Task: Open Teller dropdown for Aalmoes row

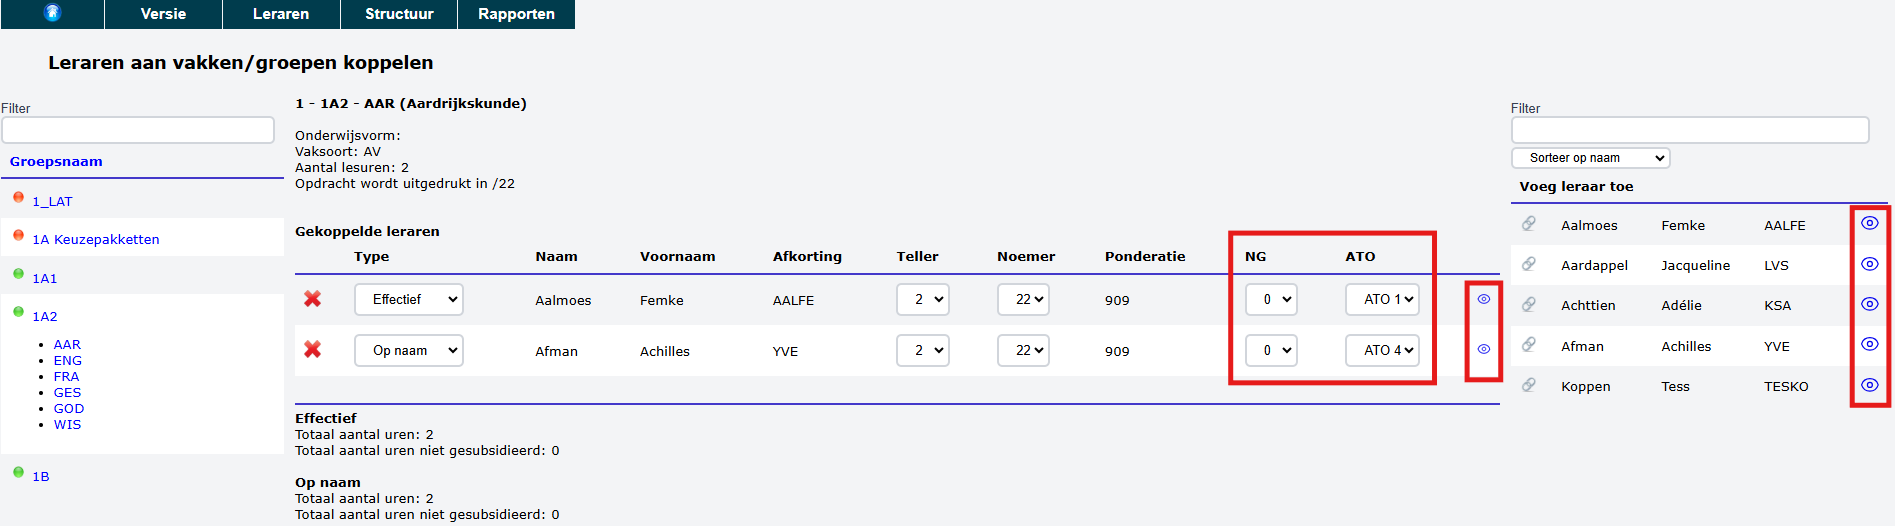Action: (922, 299)
